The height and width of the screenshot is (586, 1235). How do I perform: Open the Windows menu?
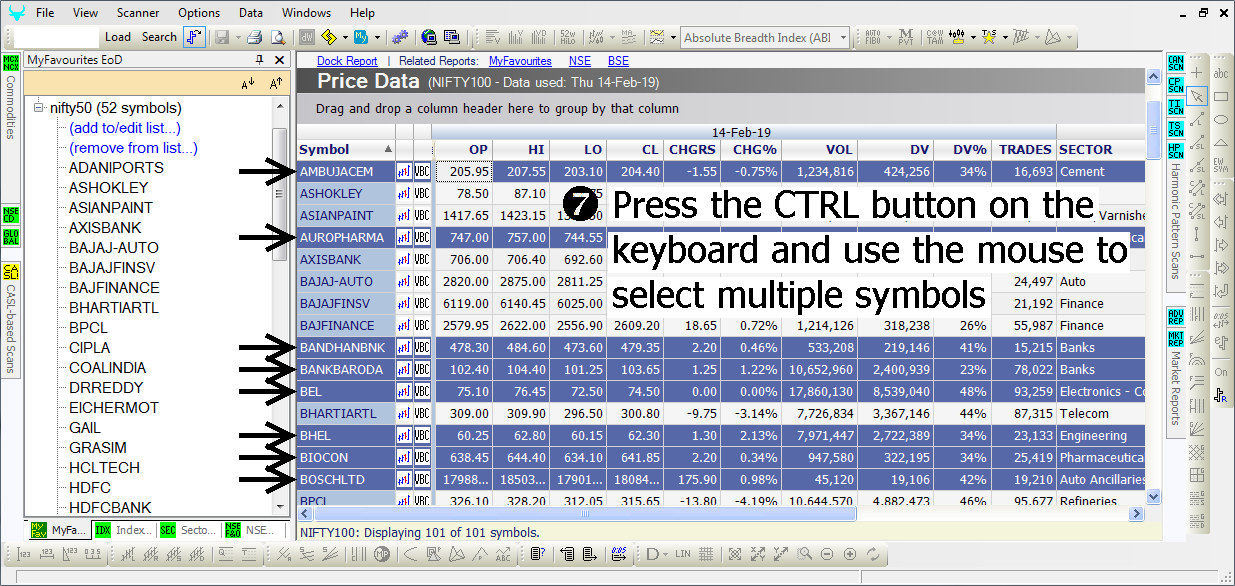pyautogui.click(x=307, y=13)
